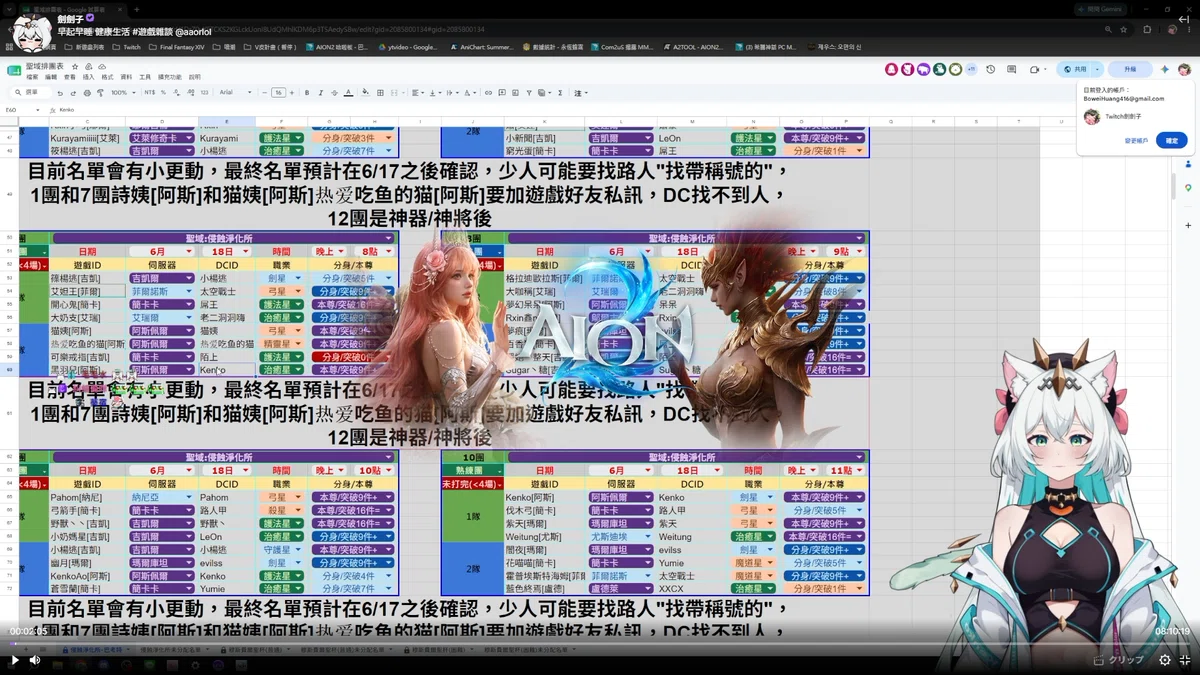This screenshot has height=675, width=1200.
Task: Open the 格式 menu
Action: (107, 77)
